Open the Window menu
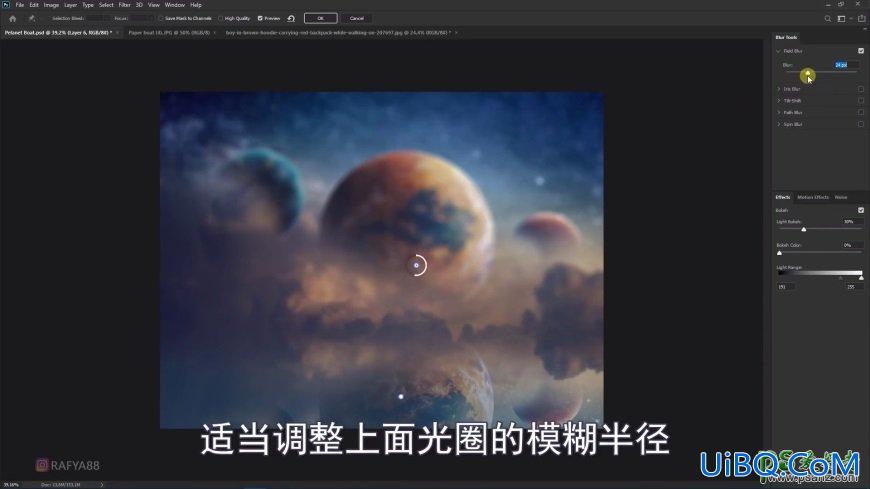 click(175, 5)
